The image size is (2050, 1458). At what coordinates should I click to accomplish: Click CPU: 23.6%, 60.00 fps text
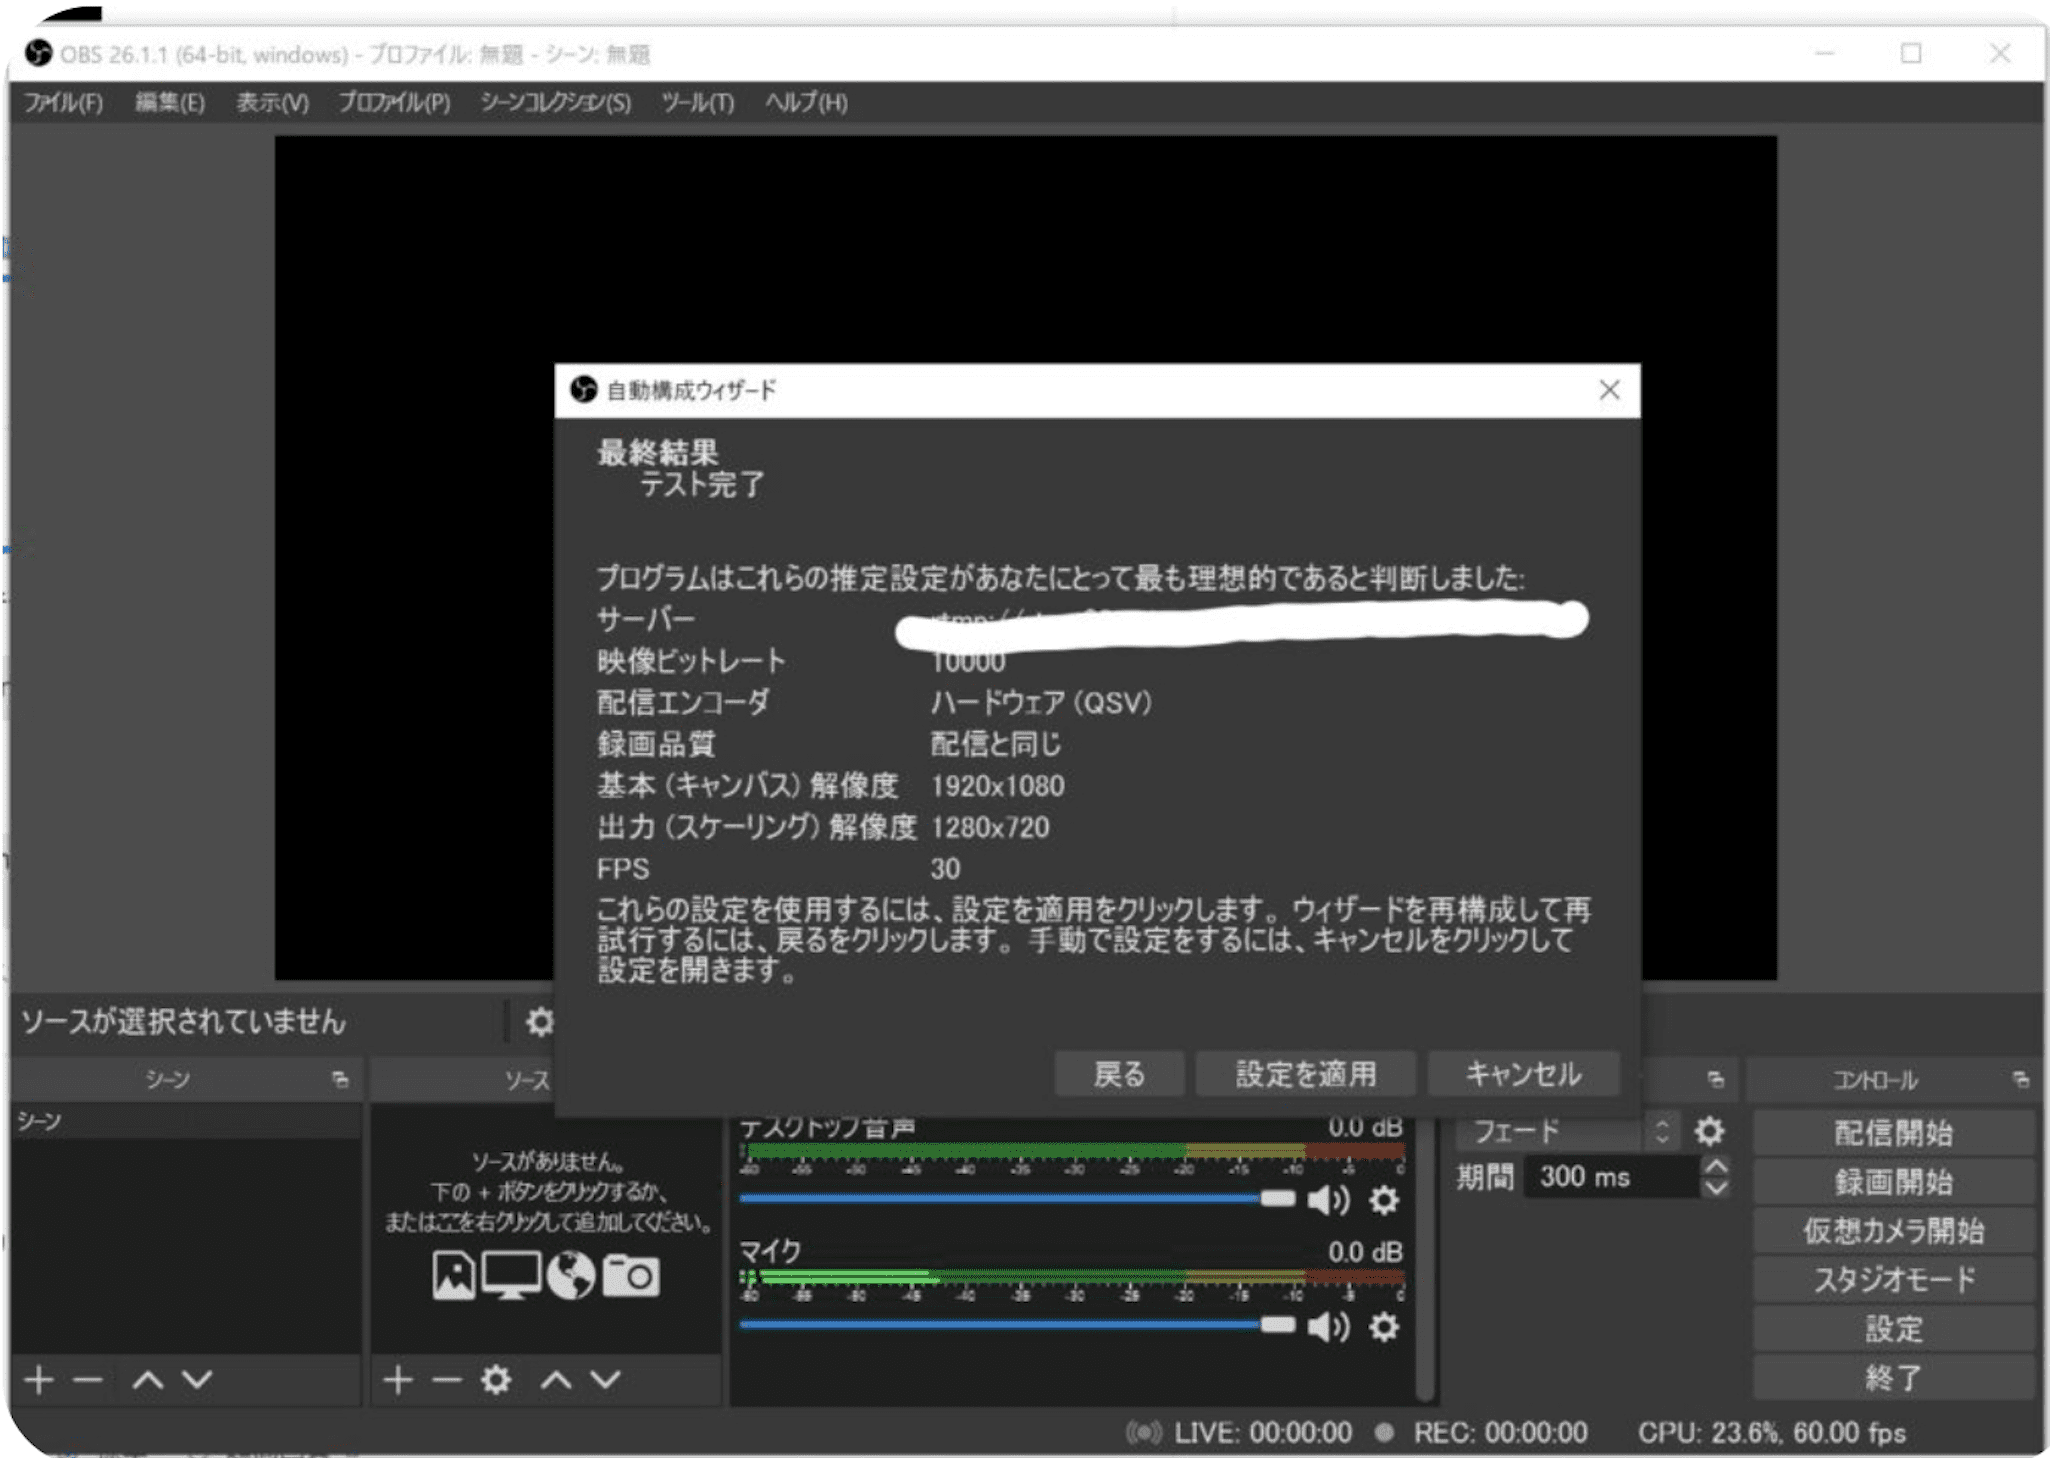[1771, 1433]
